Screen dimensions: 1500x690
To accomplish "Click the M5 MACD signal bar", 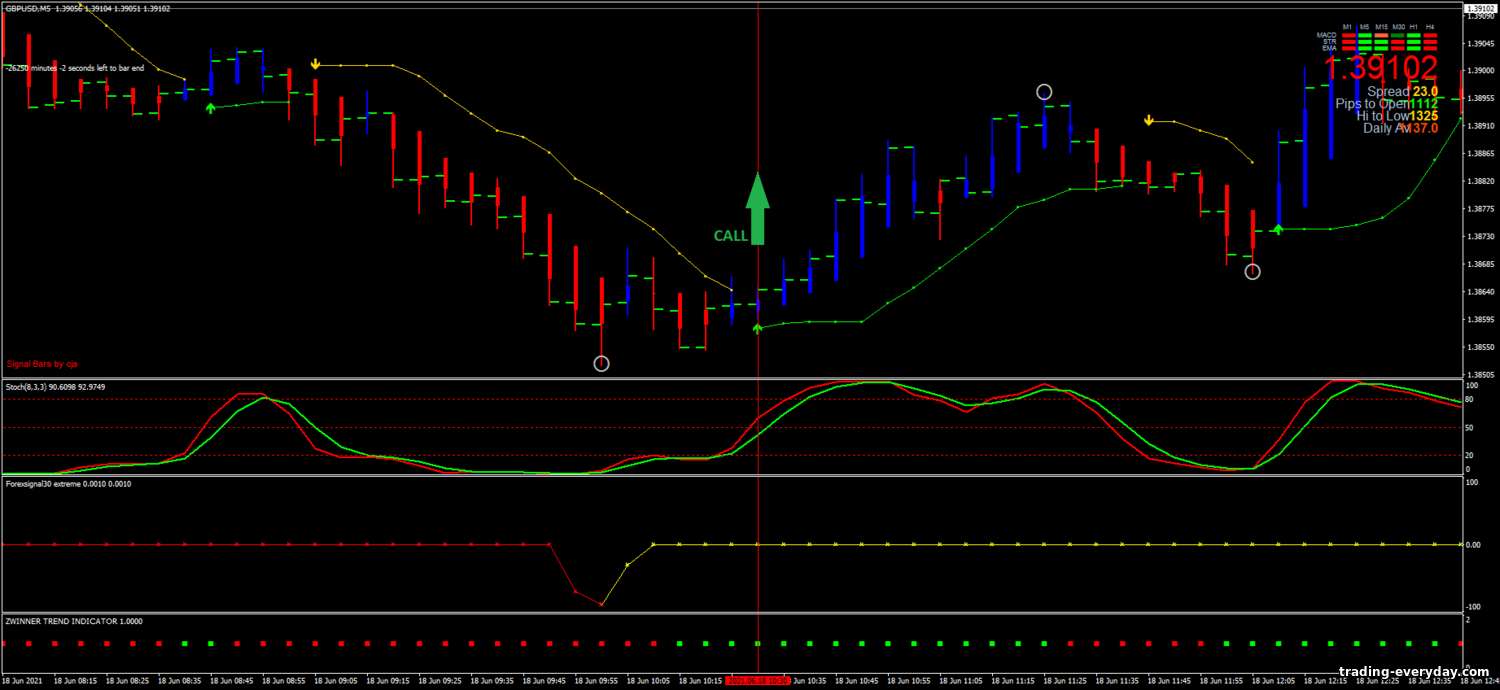I will coord(1365,35).
